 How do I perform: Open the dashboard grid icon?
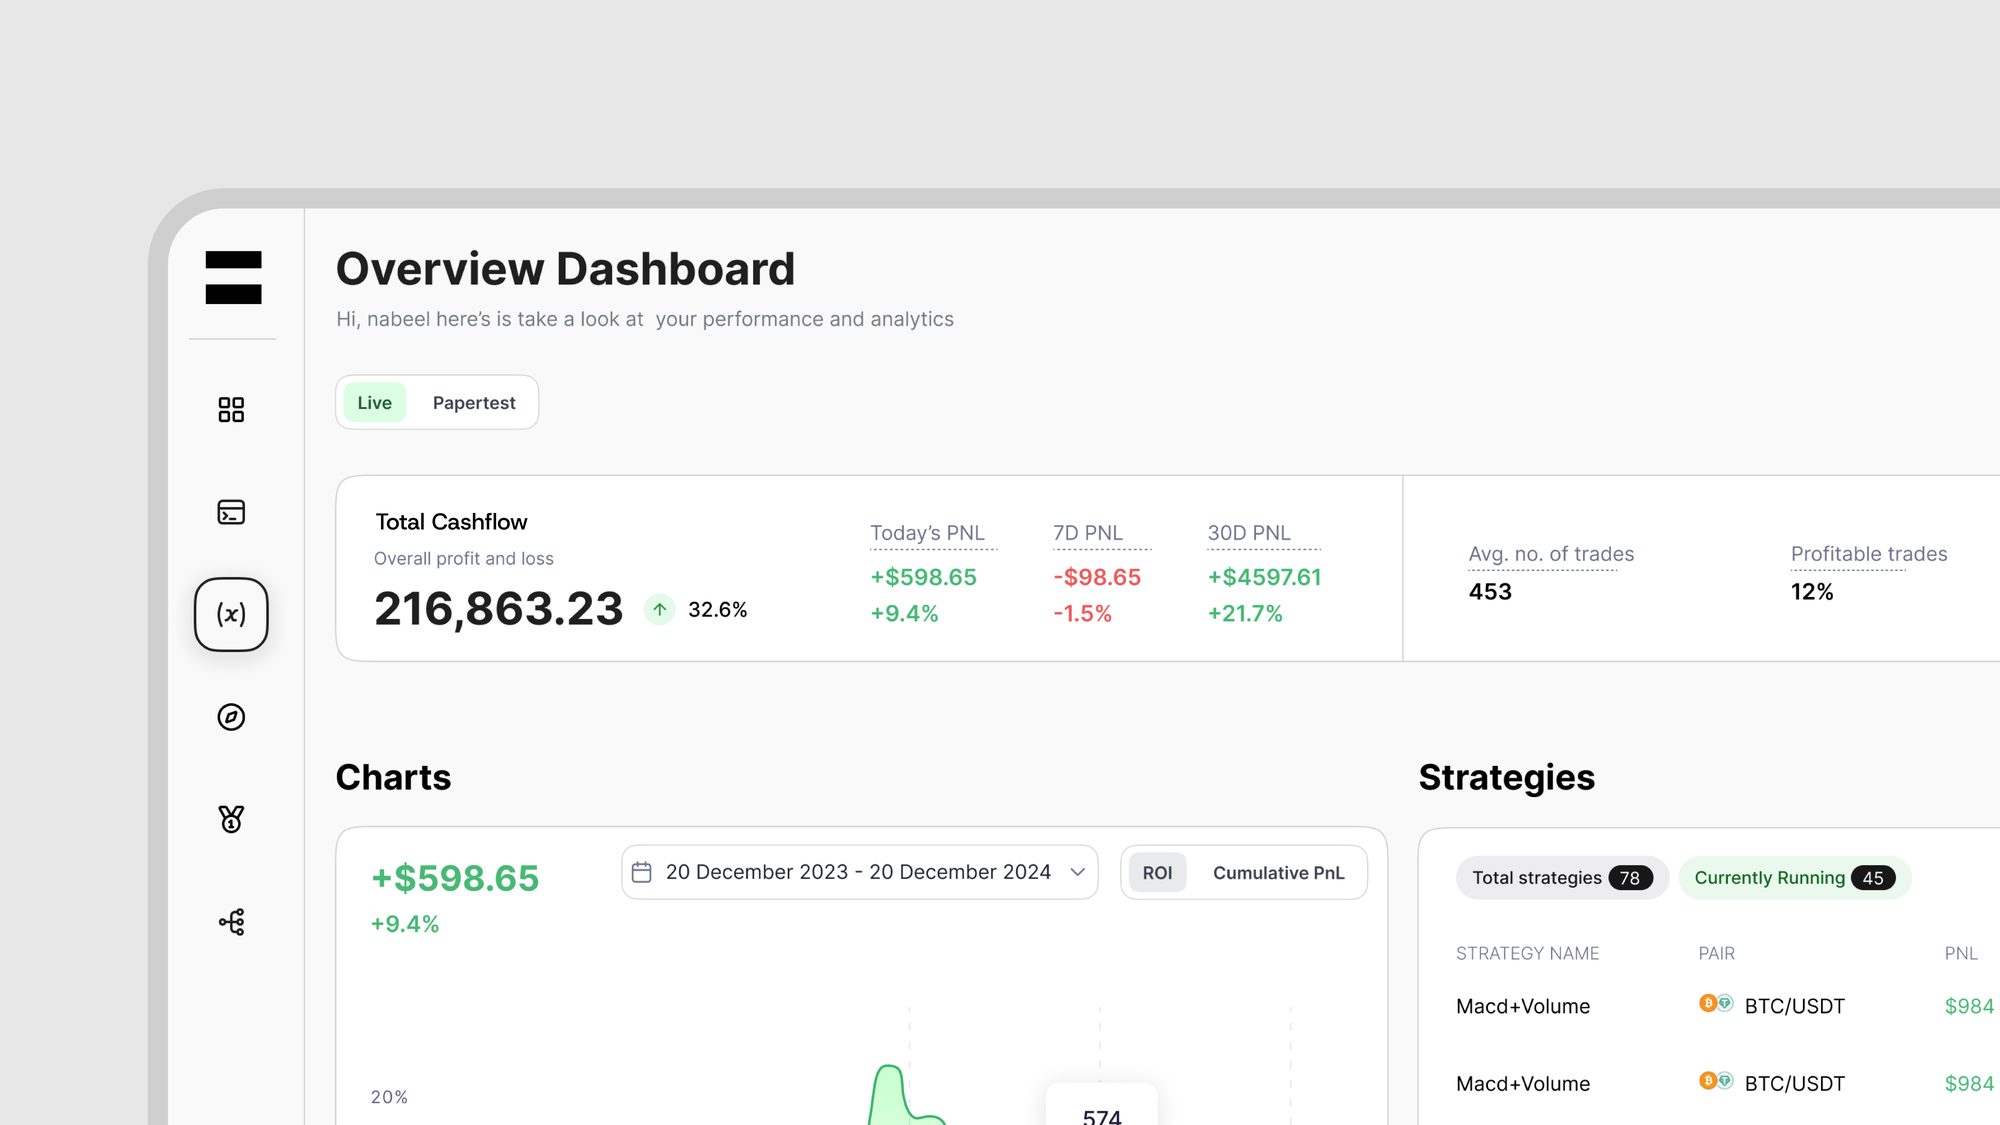(231, 410)
